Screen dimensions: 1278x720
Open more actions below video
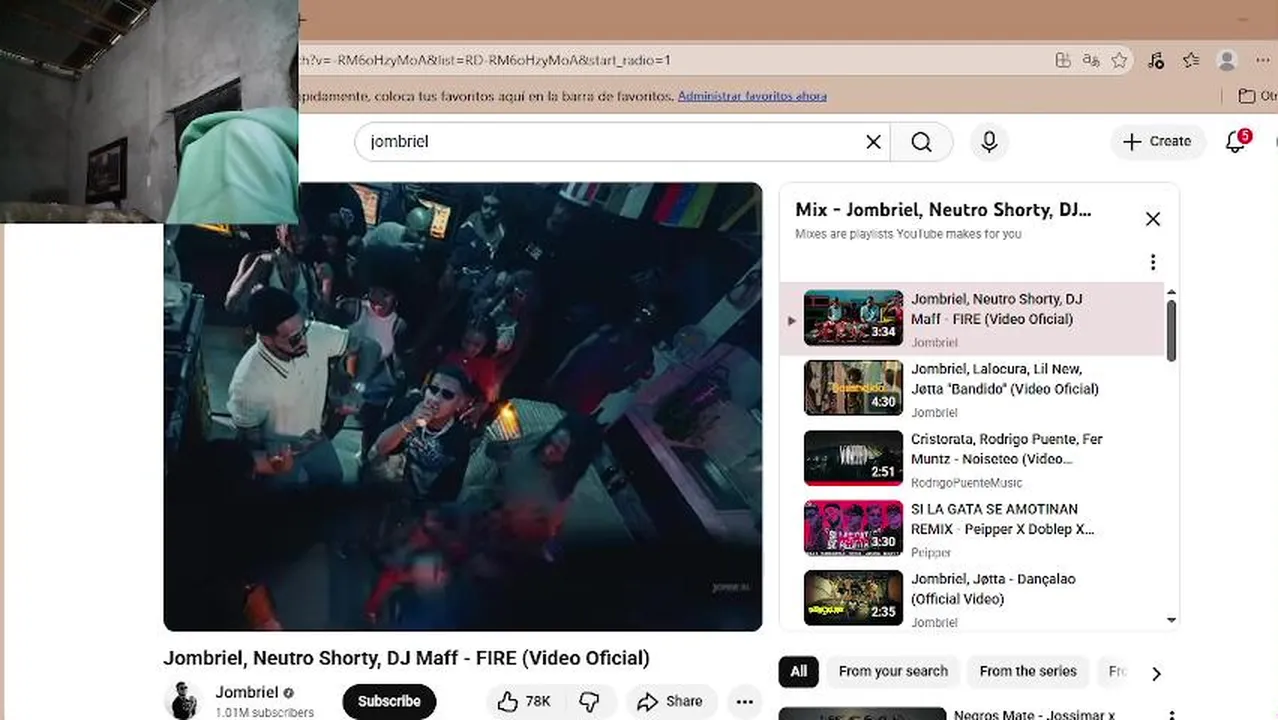pos(744,702)
